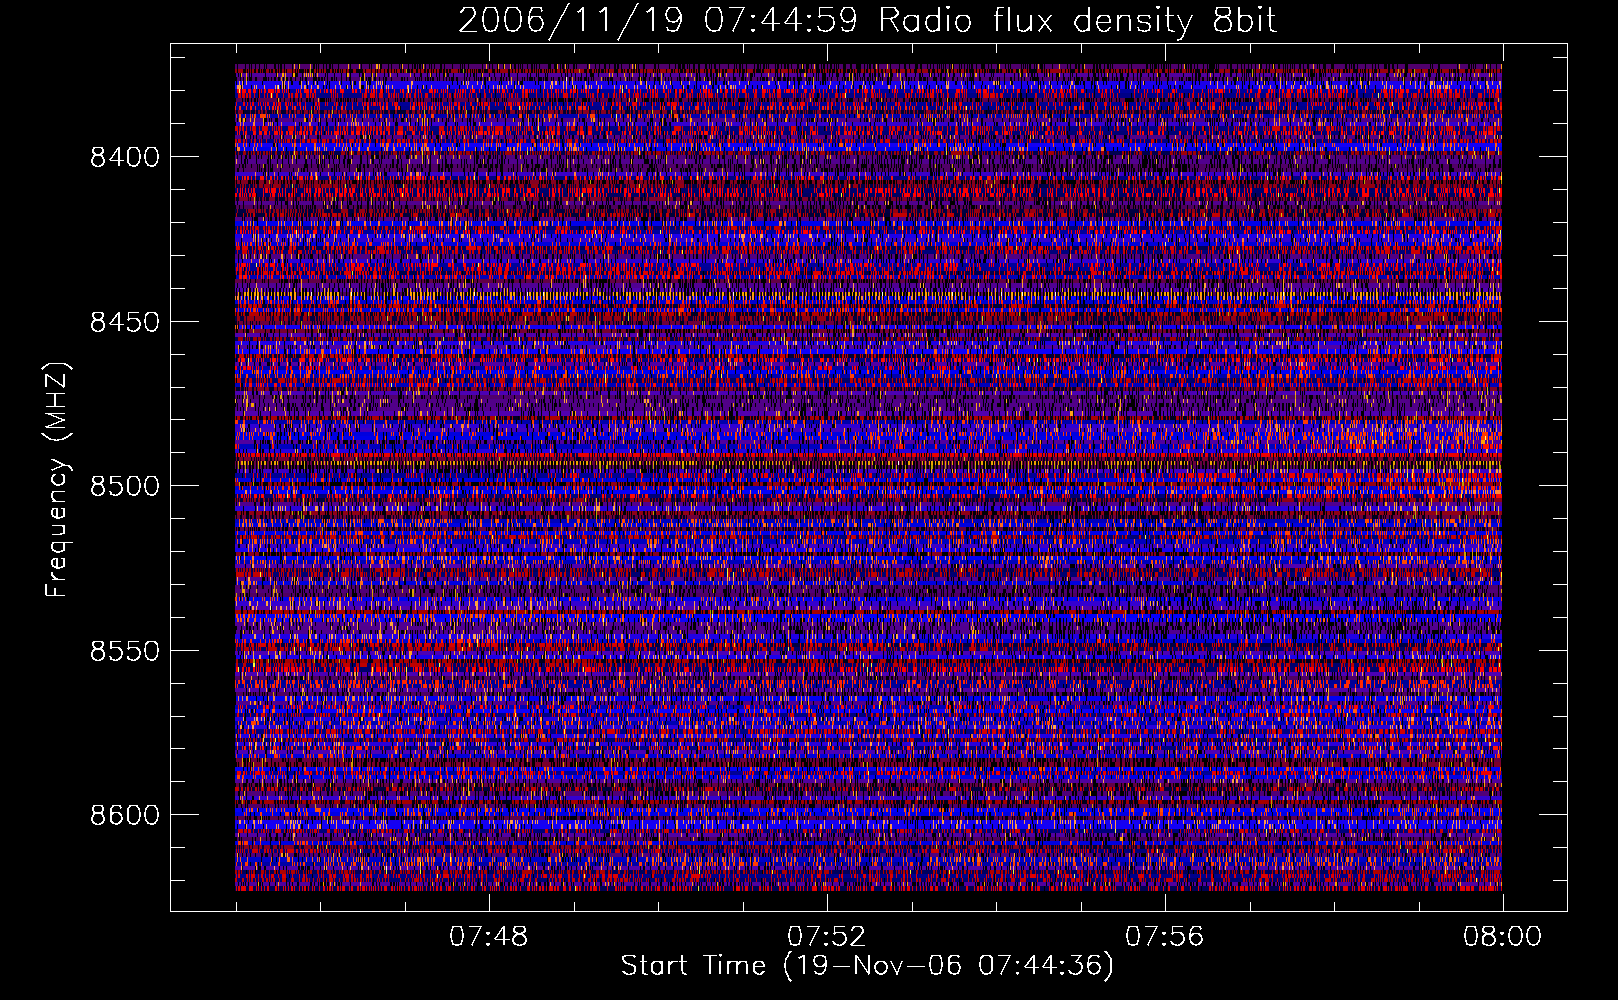Screen dimensions: 1618x1000
Task: Select the 08:00 time axis label
Action: click(x=1502, y=937)
